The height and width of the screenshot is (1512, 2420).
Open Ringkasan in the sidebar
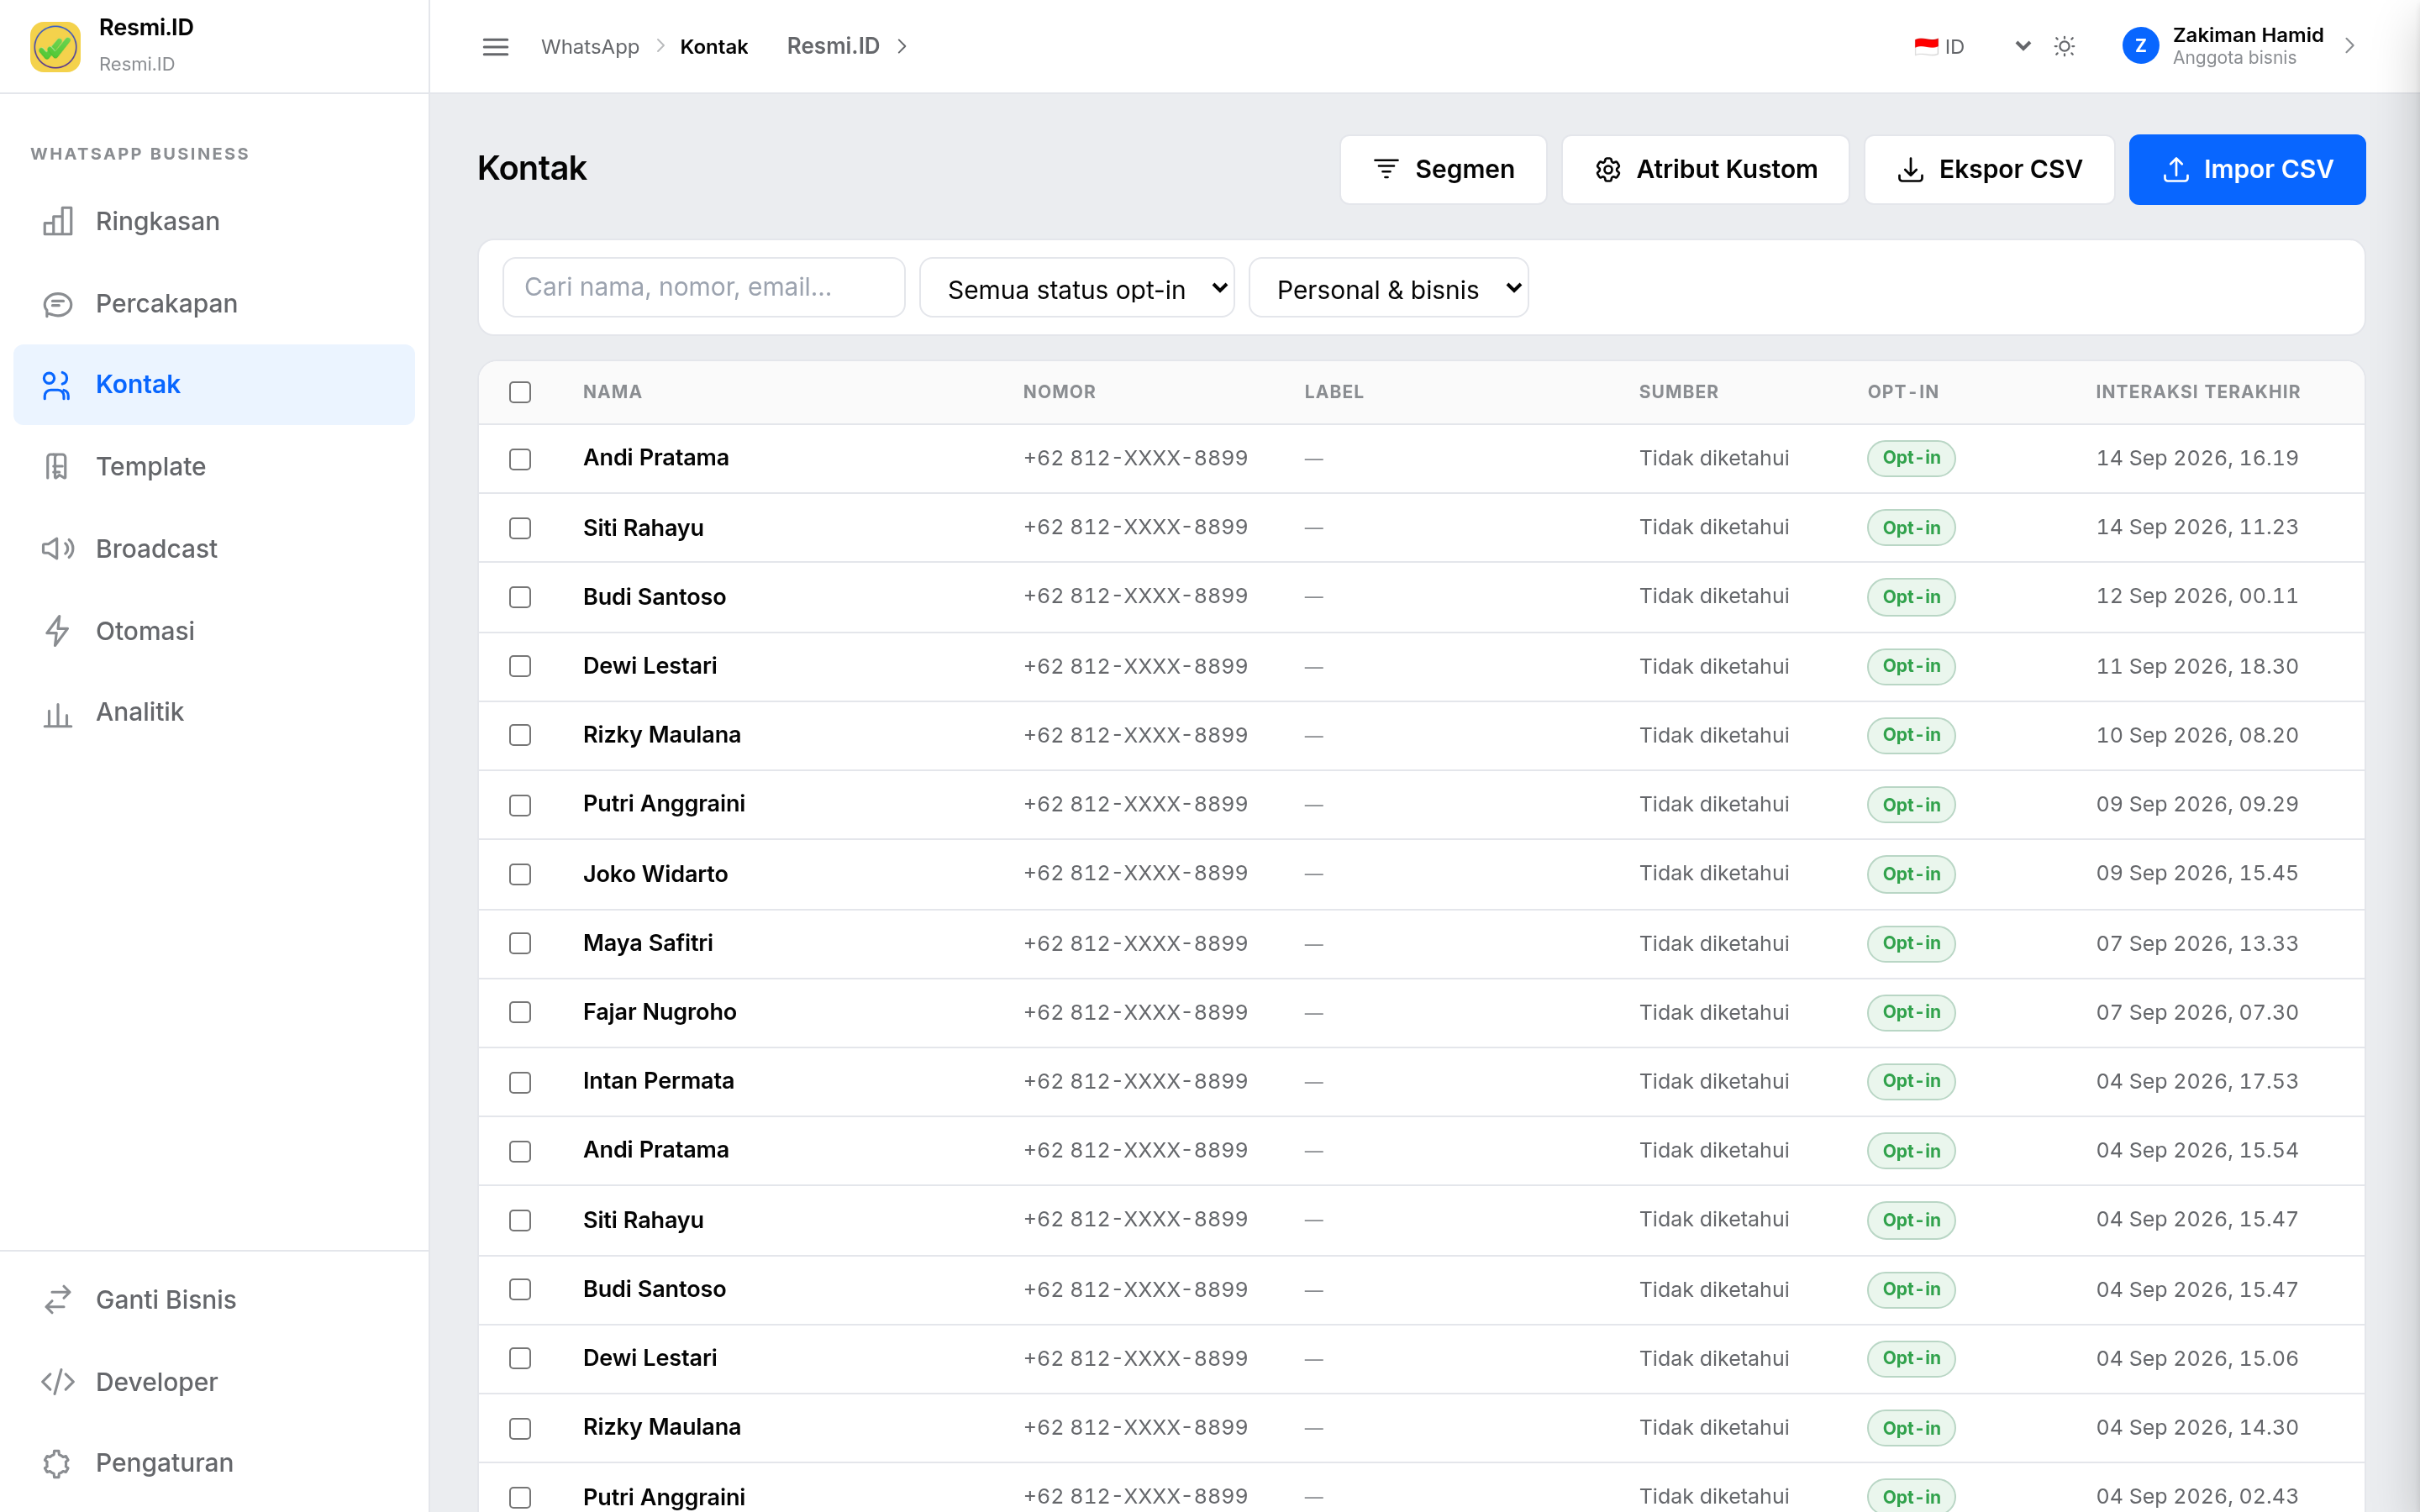click(x=214, y=221)
